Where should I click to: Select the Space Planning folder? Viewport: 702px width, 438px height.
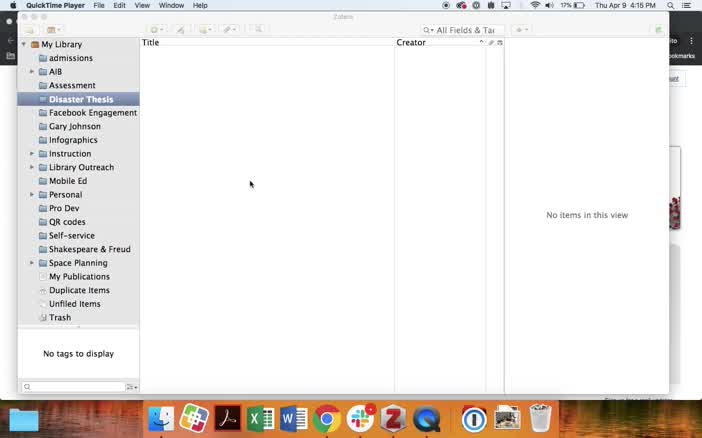78,263
